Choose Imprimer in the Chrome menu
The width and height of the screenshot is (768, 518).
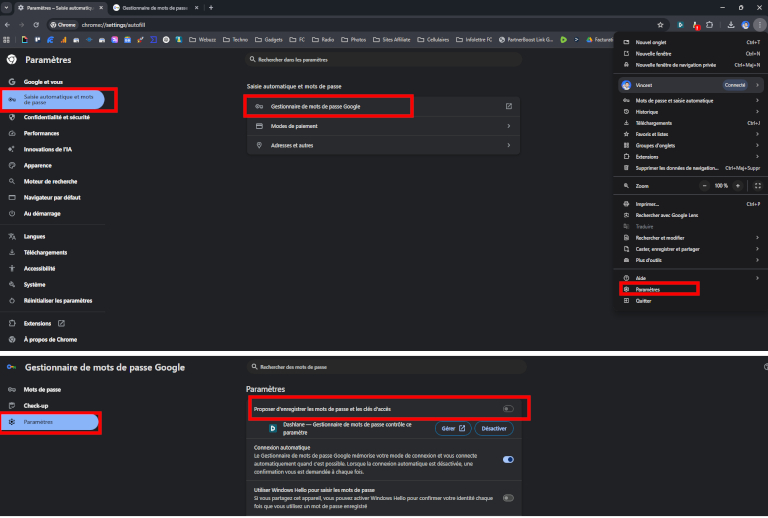(x=691, y=204)
